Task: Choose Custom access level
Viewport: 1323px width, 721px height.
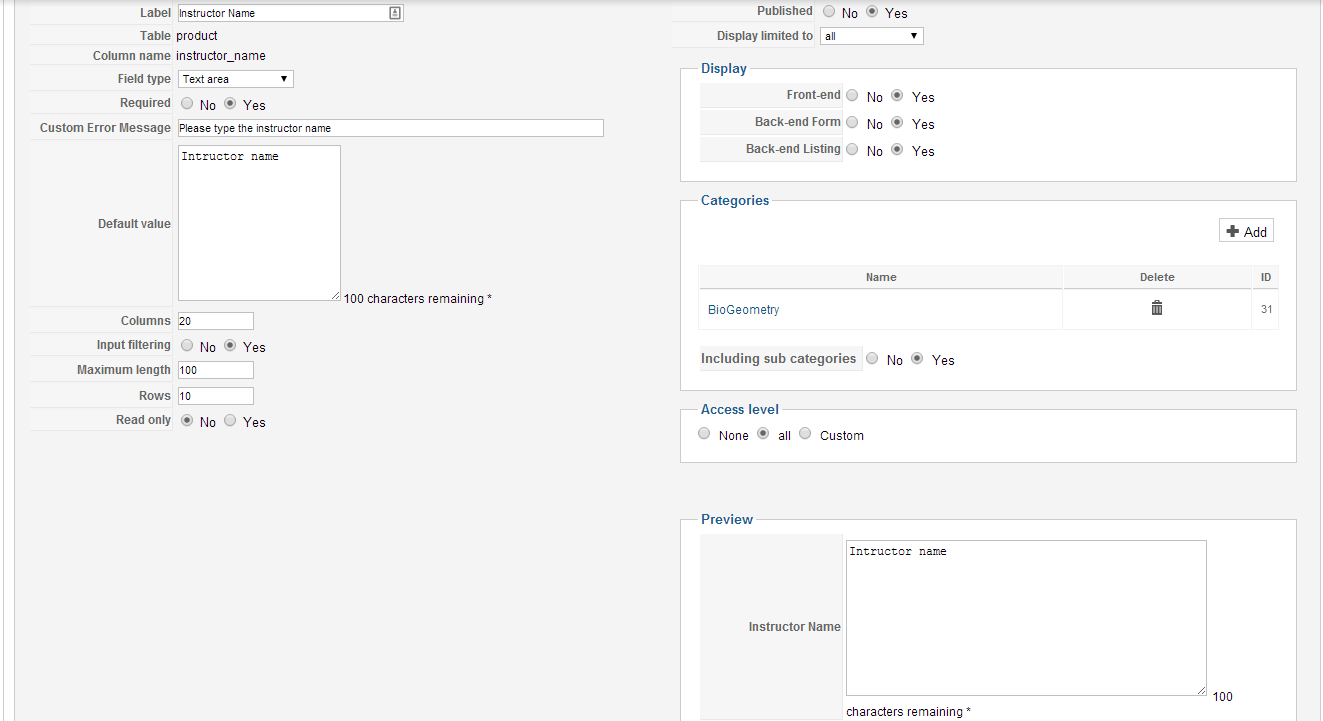Action: pos(805,434)
